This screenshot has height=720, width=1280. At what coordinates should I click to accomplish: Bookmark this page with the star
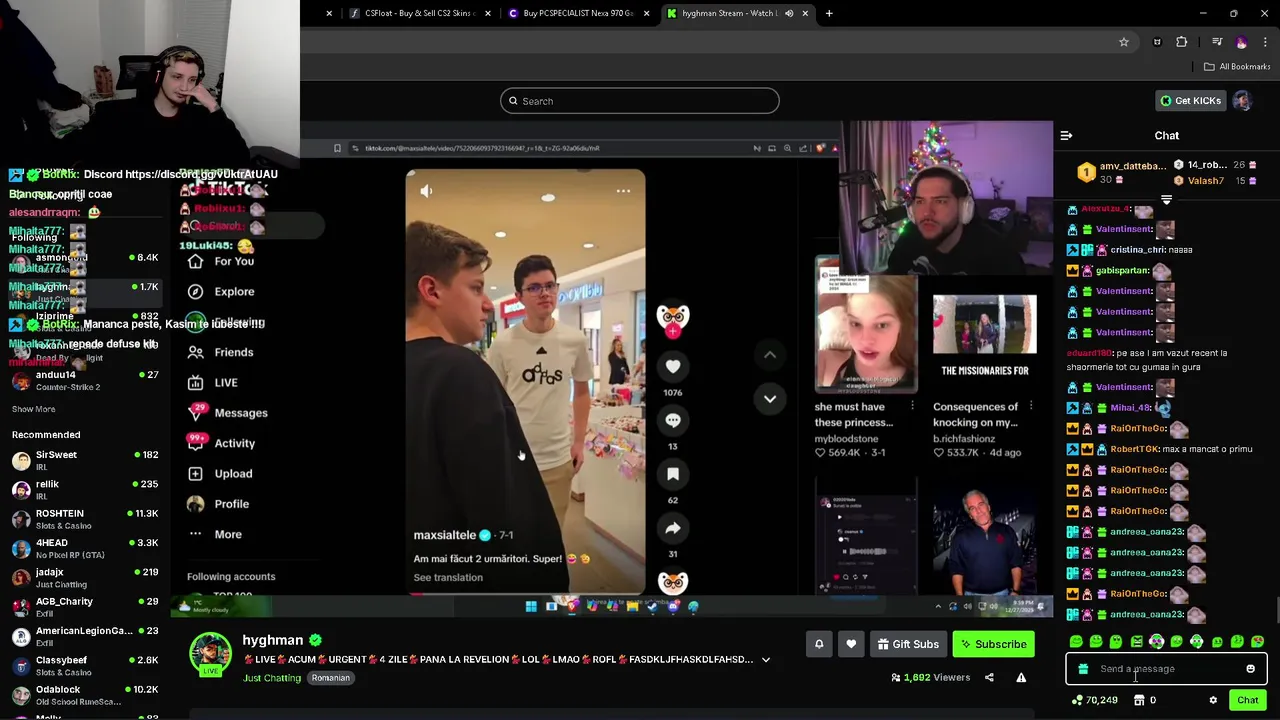click(x=1124, y=42)
